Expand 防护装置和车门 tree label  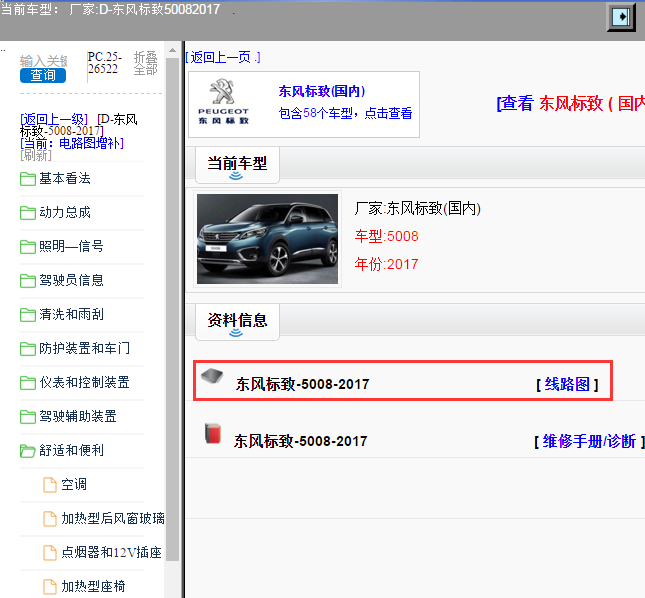click(x=84, y=348)
